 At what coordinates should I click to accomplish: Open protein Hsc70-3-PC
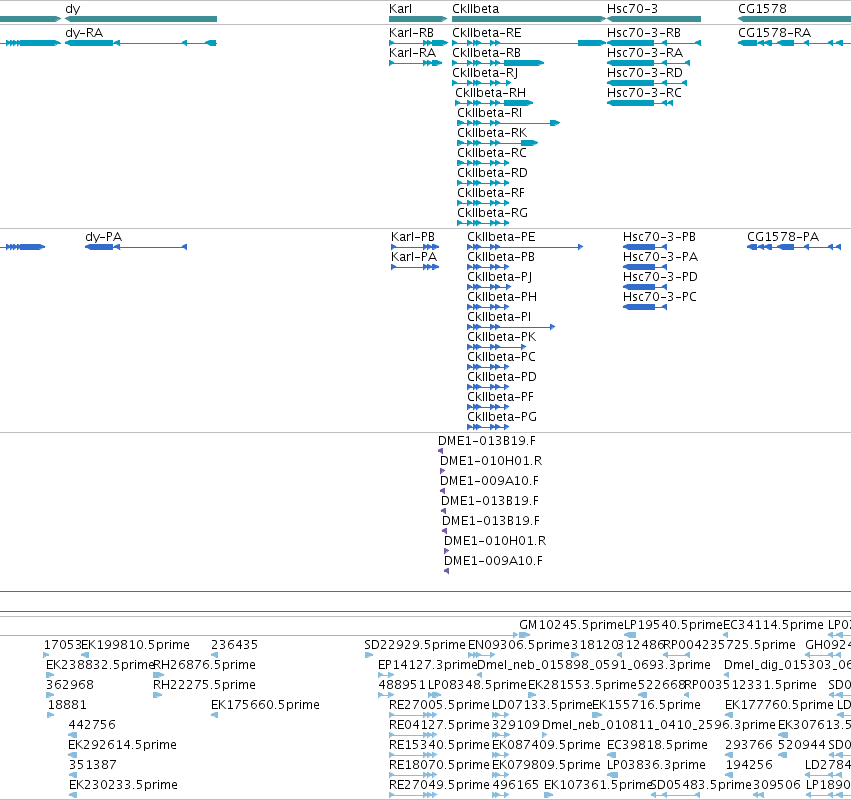pyautogui.click(x=660, y=297)
